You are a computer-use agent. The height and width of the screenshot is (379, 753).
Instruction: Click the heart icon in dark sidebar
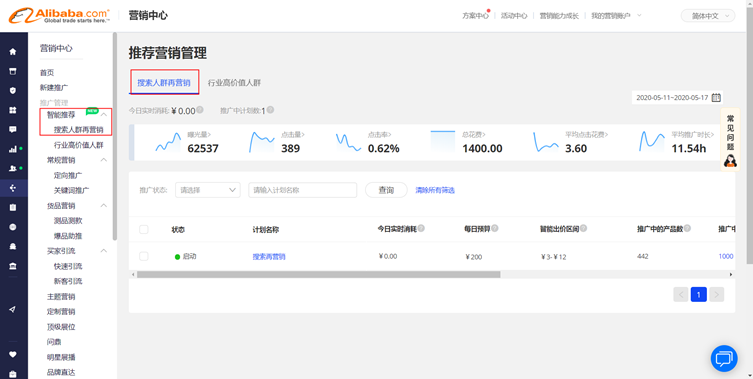[13, 355]
